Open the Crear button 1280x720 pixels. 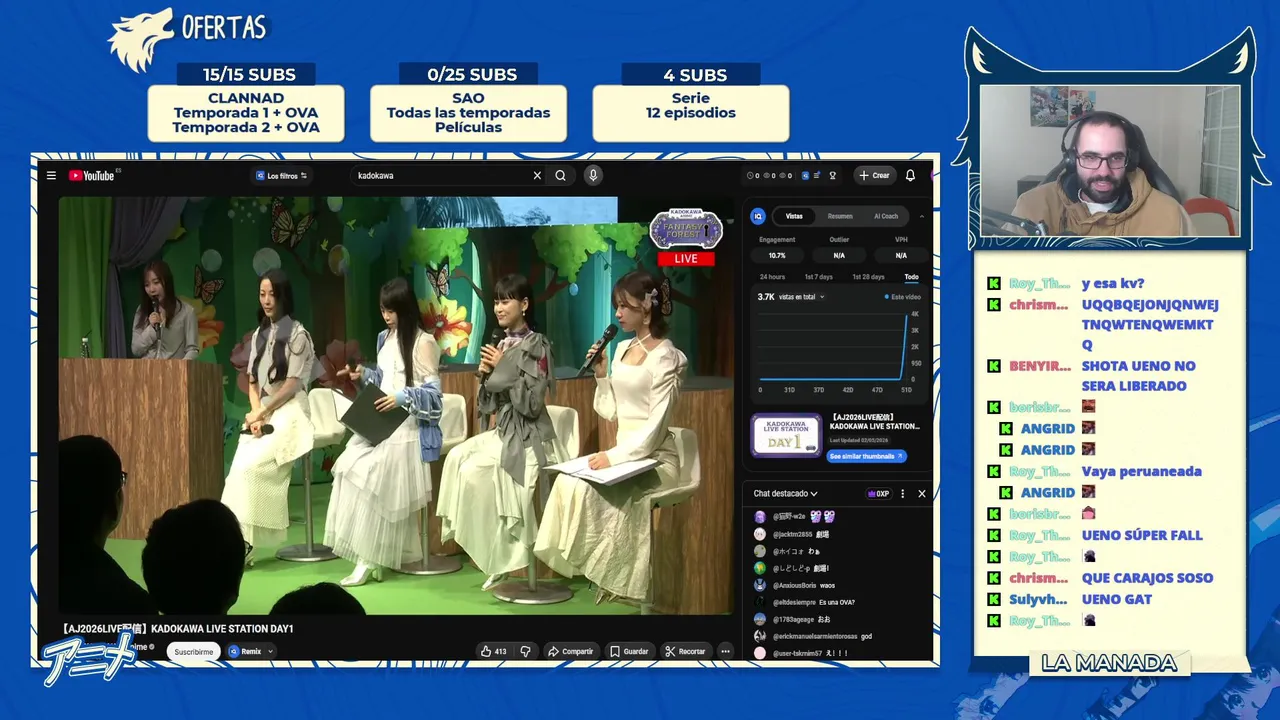point(874,175)
